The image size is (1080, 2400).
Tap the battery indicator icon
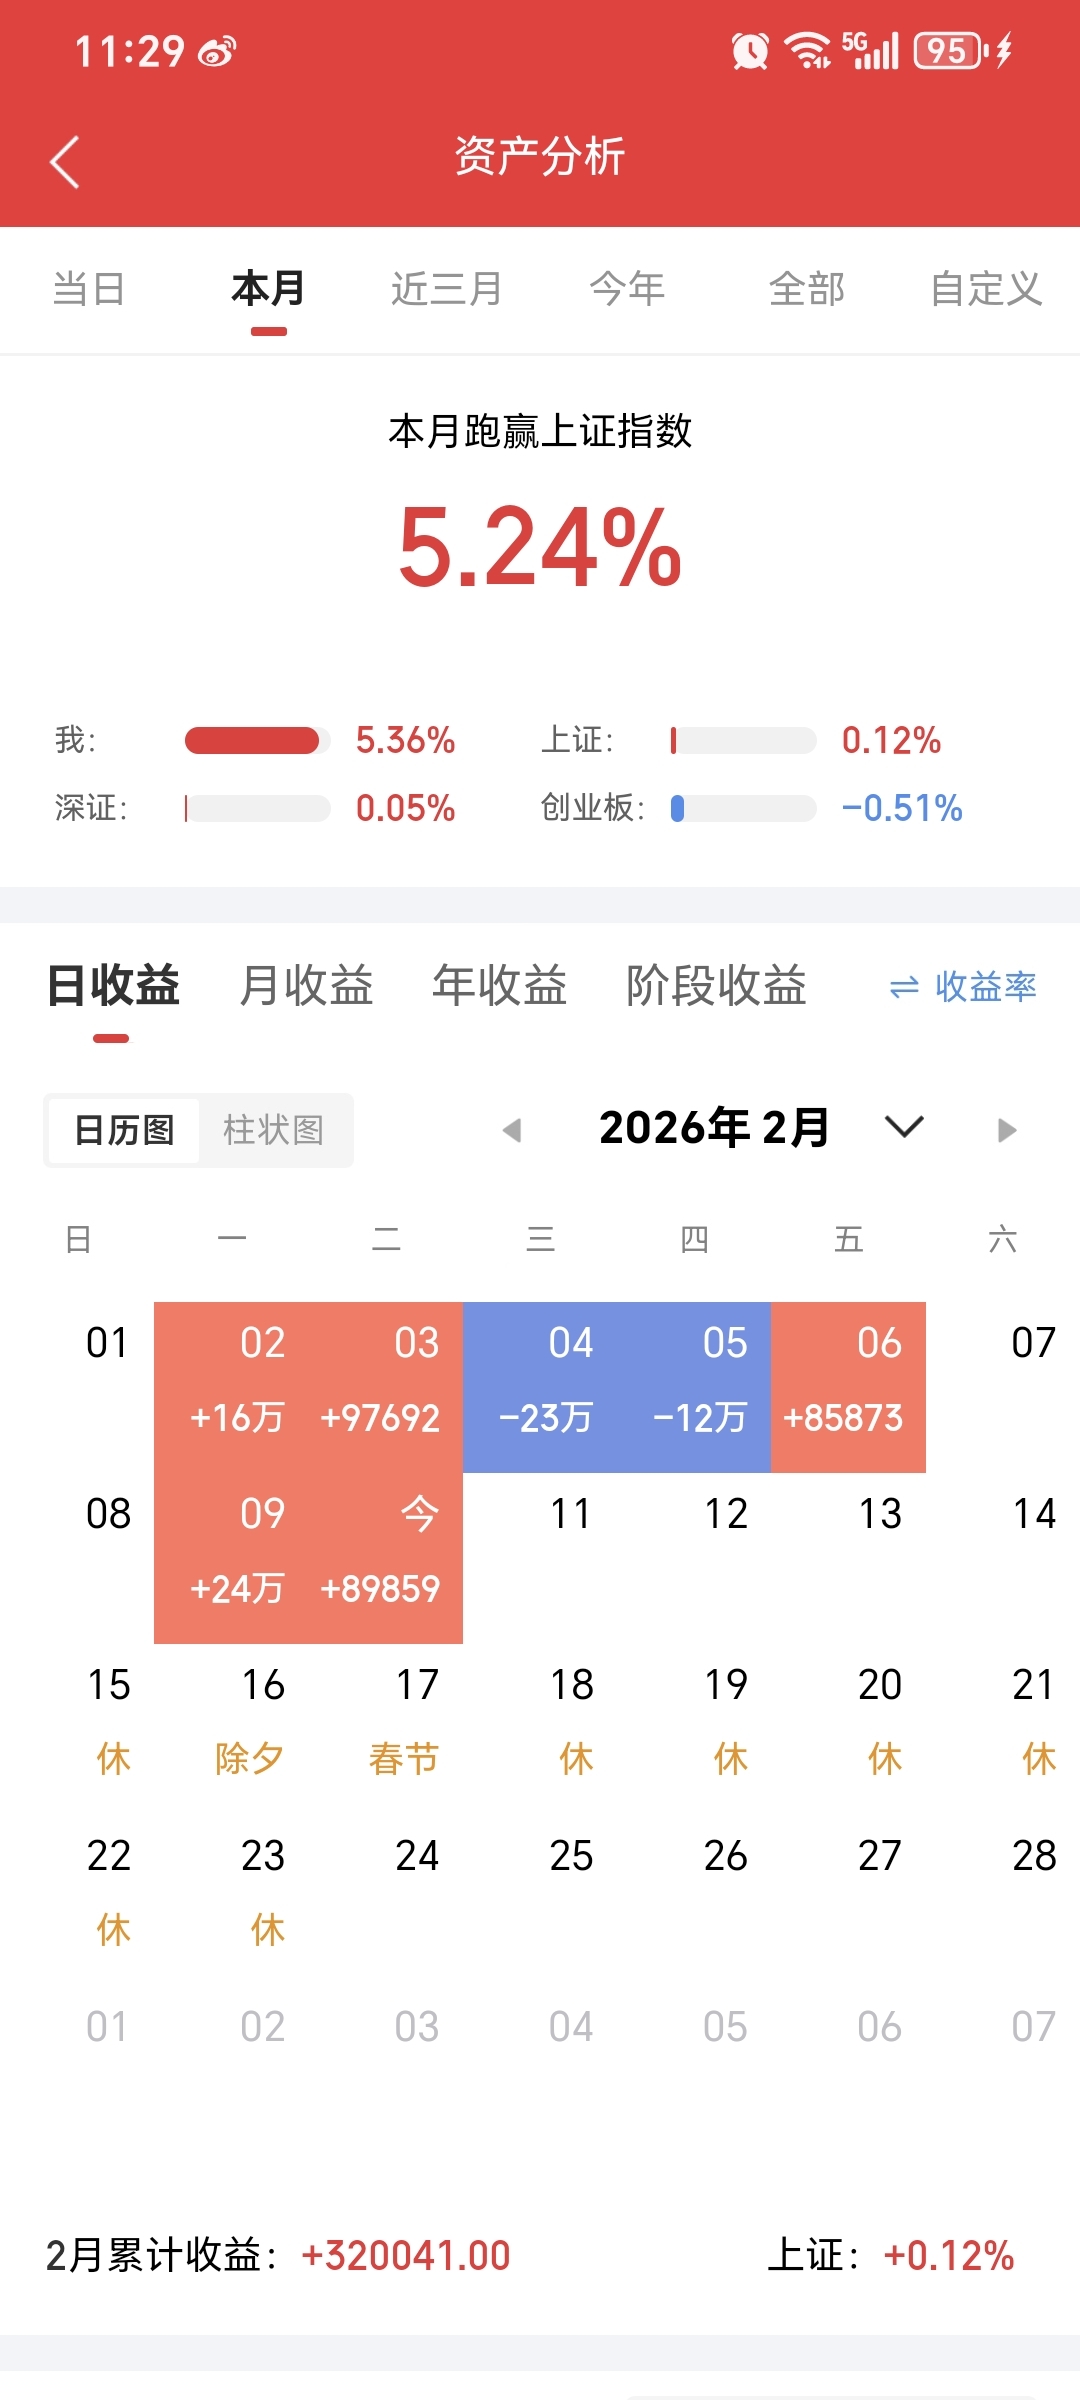click(950, 51)
